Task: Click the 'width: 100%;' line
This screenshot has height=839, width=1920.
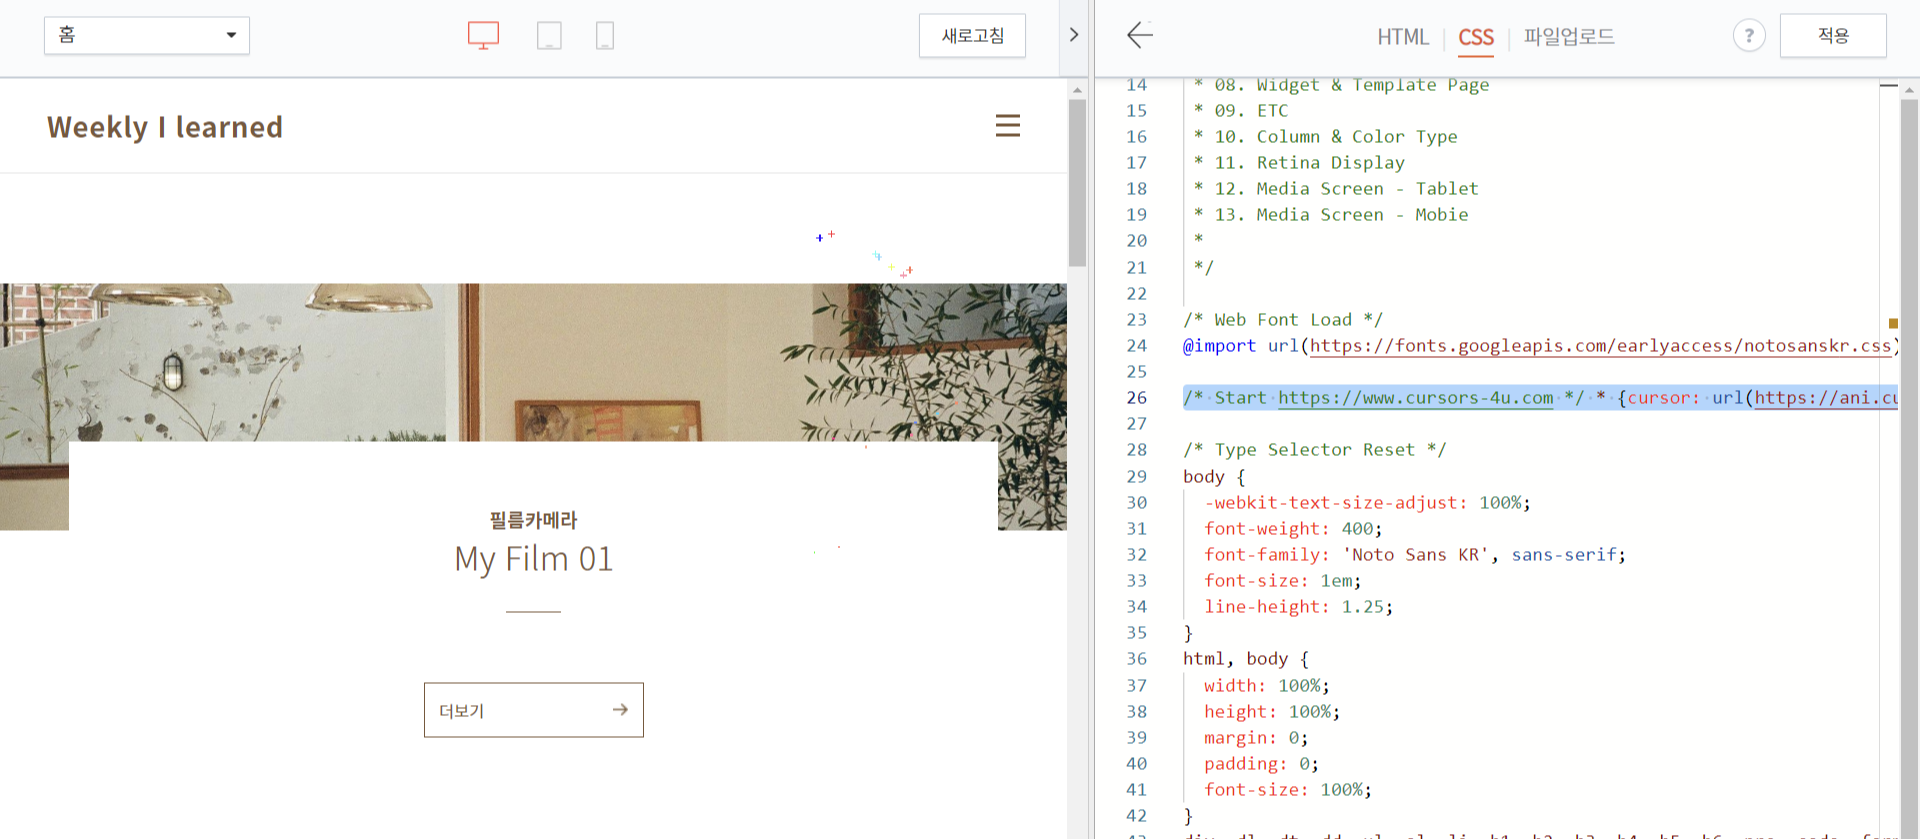Action: [x=1267, y=686]
